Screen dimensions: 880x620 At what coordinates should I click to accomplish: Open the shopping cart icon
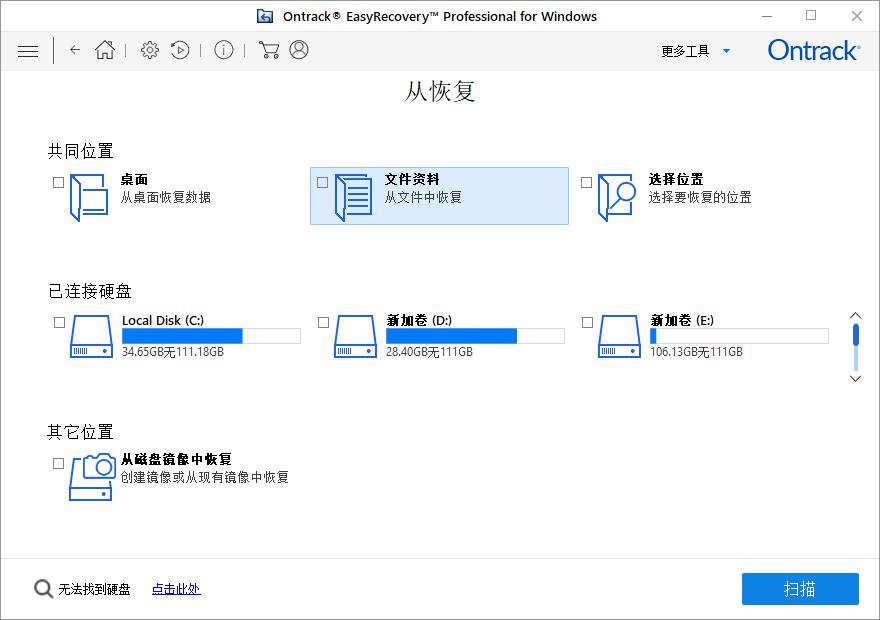coord(268,50)
